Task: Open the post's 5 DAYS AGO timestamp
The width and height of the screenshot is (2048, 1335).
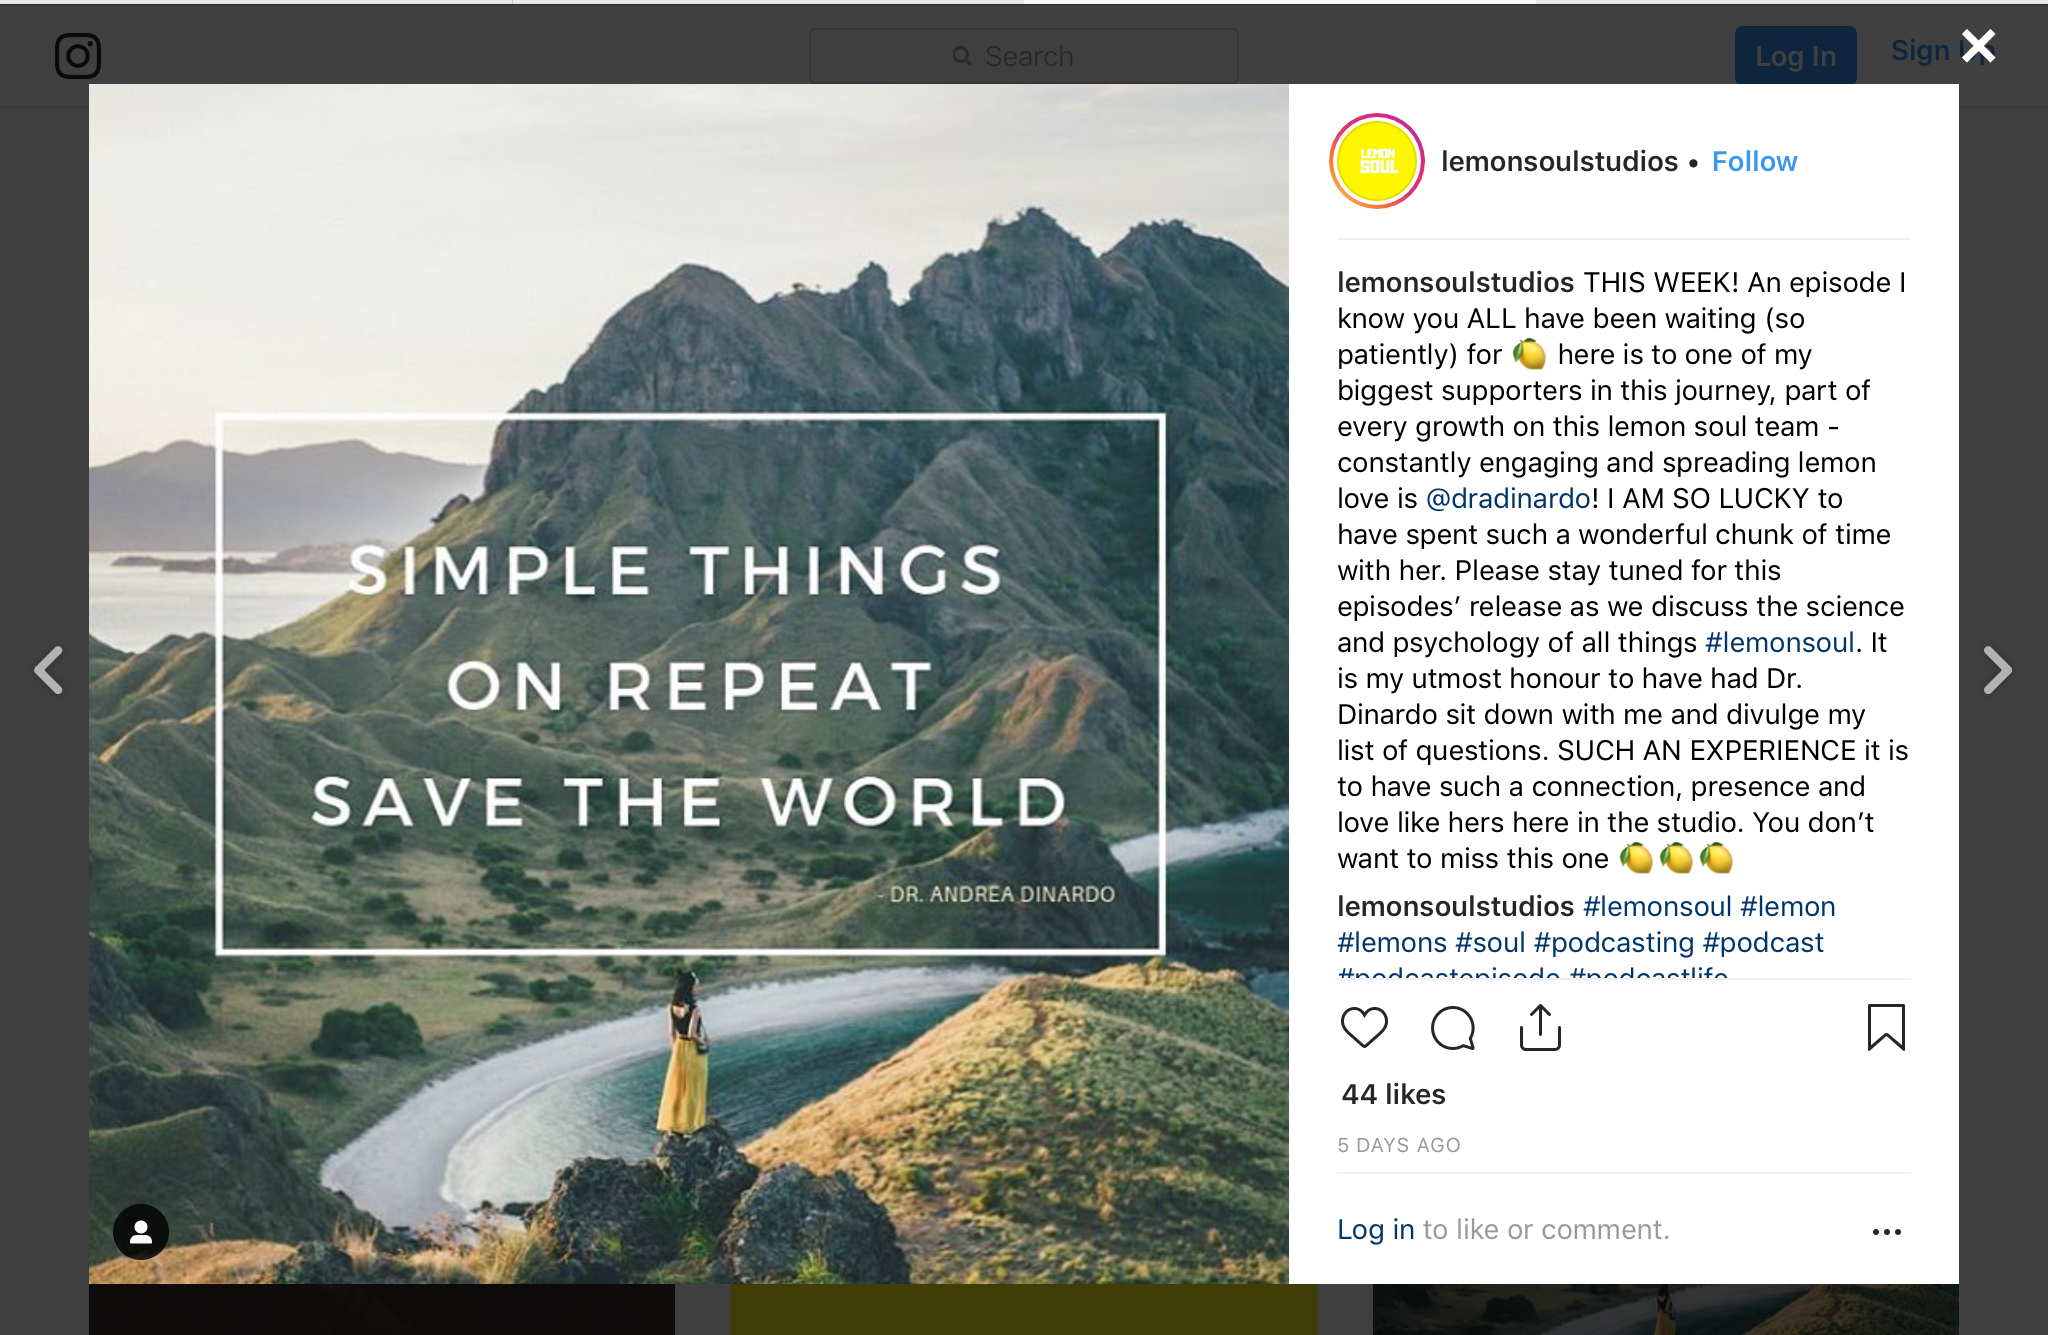Action: click(x=1399, y=1146)
